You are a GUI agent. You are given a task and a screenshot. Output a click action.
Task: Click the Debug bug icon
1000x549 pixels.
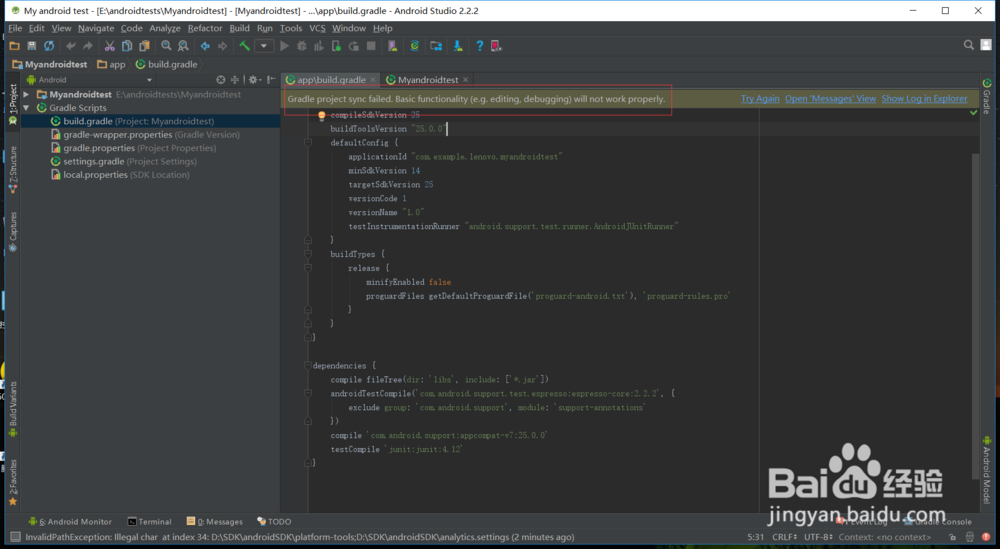click(302, 46)
